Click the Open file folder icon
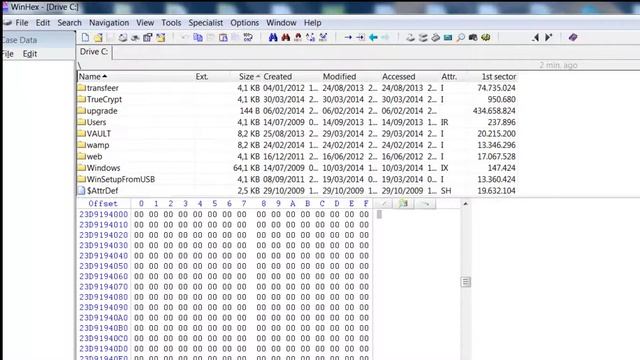 [x=98, y=38]
